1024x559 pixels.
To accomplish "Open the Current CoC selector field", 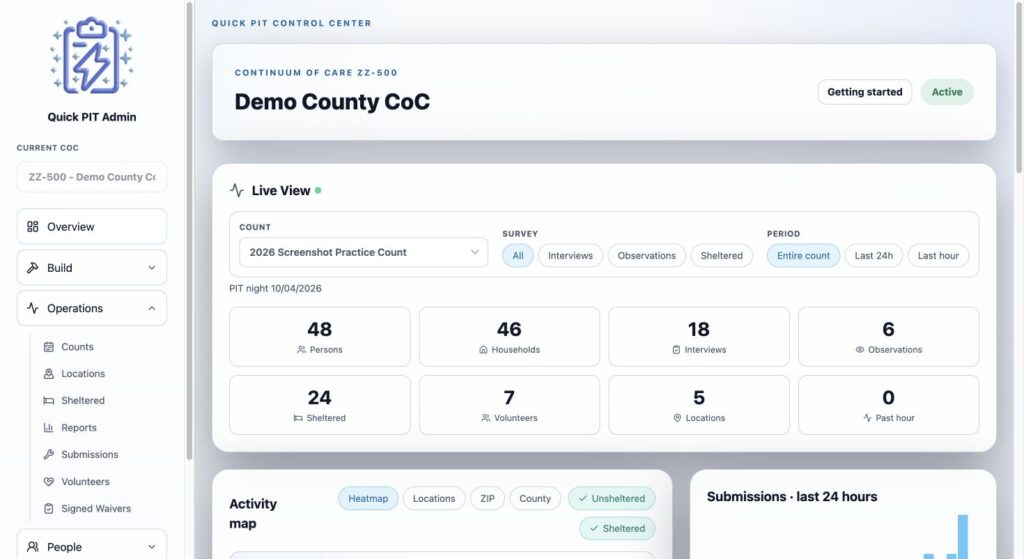I will (91, 177).
